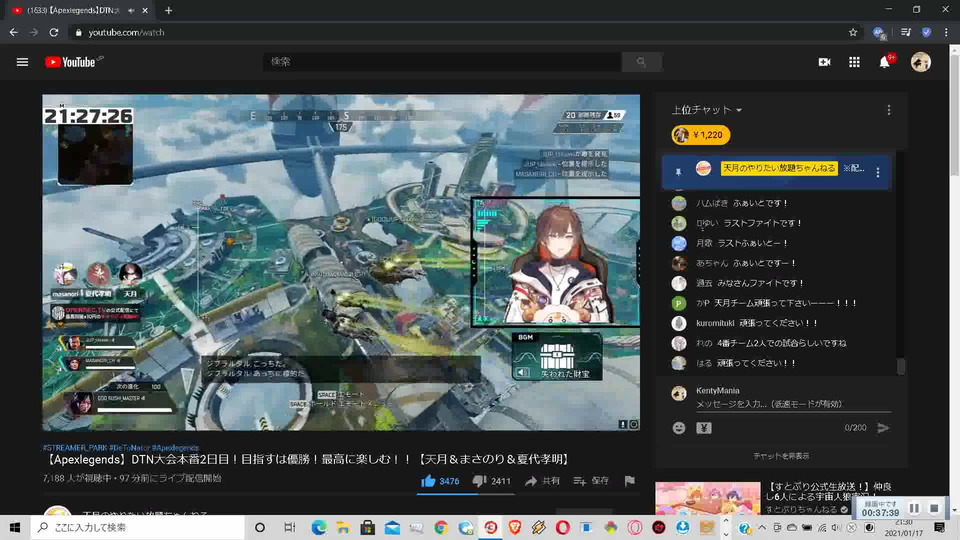Screen dimensions: 960x540
Task: Open Brave browser from taskbar
Action: pos(514,527)
